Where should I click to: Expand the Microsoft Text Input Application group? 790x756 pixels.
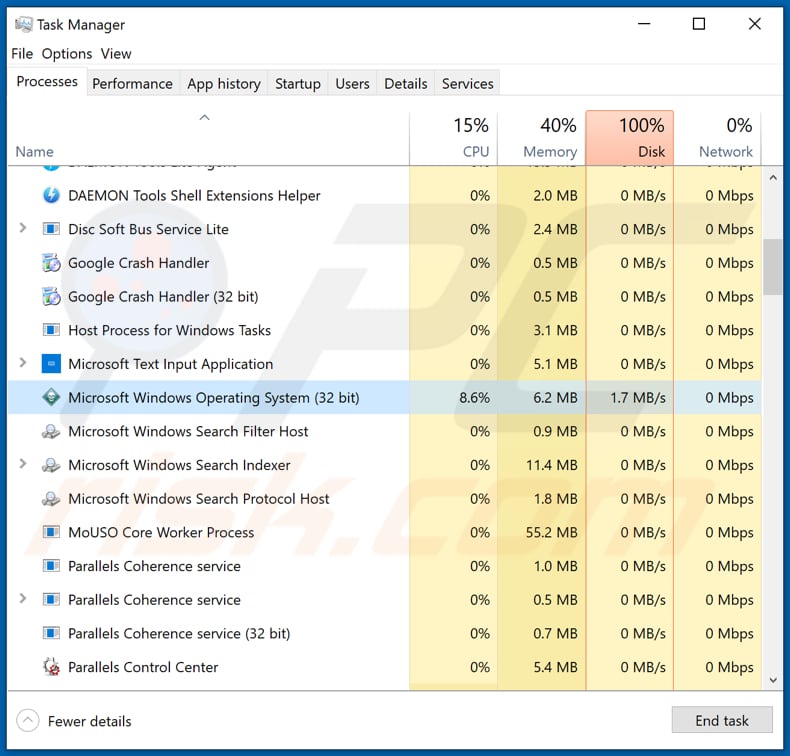pos(23,363)
